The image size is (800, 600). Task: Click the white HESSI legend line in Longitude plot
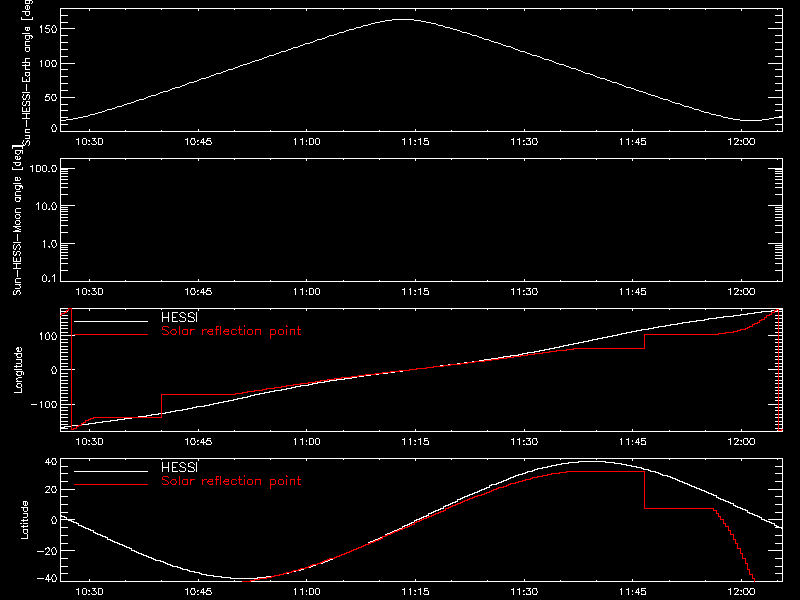coord(111,321)
